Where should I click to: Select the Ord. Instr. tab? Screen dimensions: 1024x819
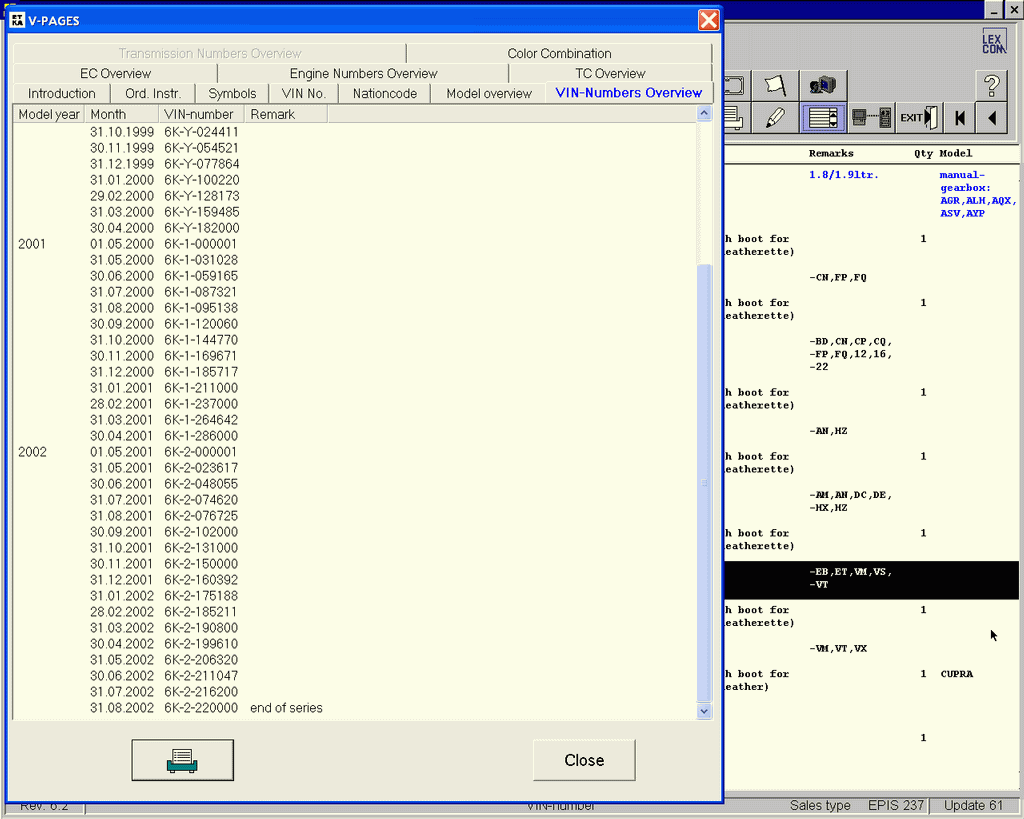153,93
